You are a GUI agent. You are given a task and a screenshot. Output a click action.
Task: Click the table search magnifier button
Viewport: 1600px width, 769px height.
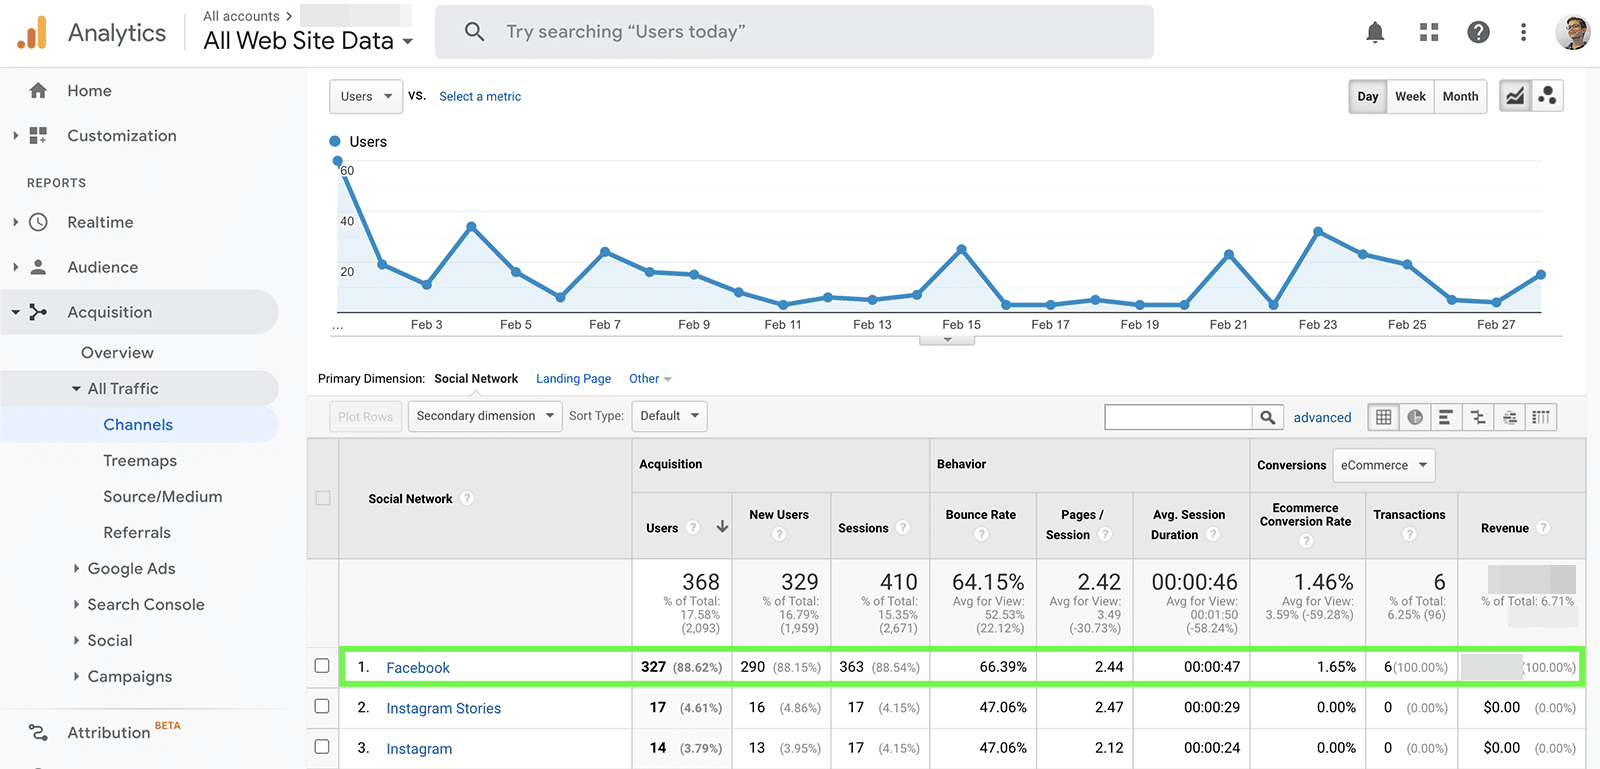1267,417
